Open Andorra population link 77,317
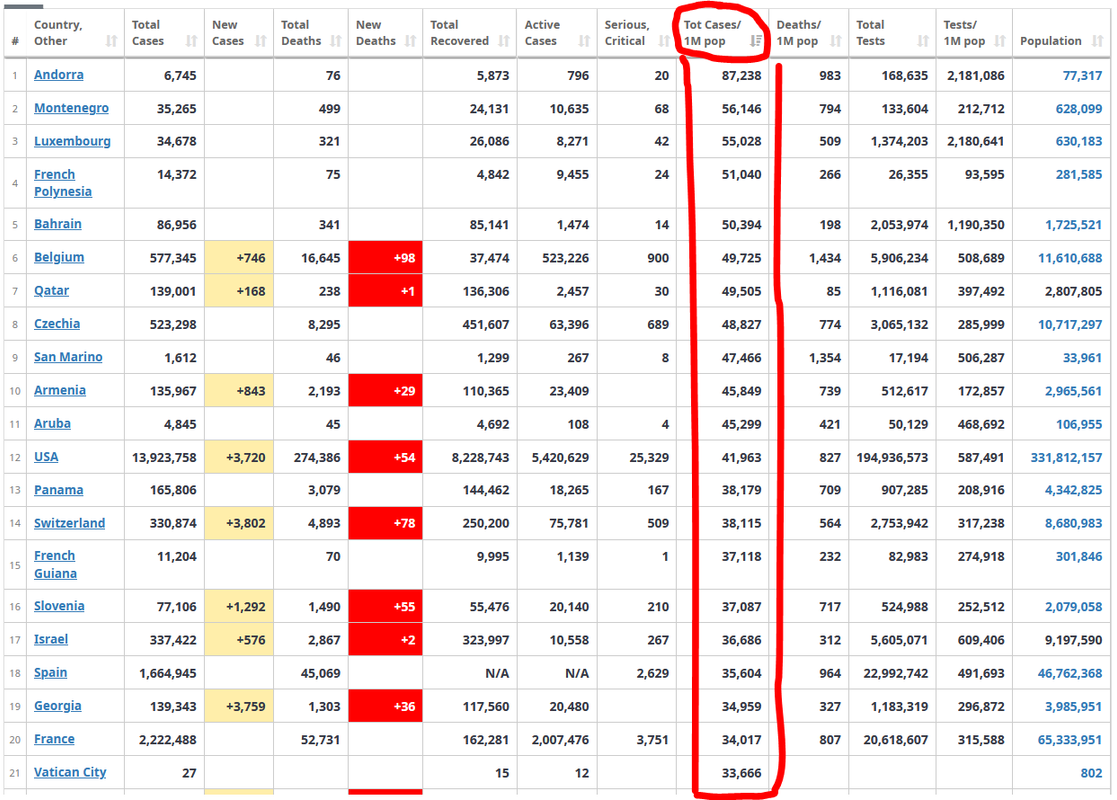The height and width of the screenshot is (800, 1117). 1082,76
